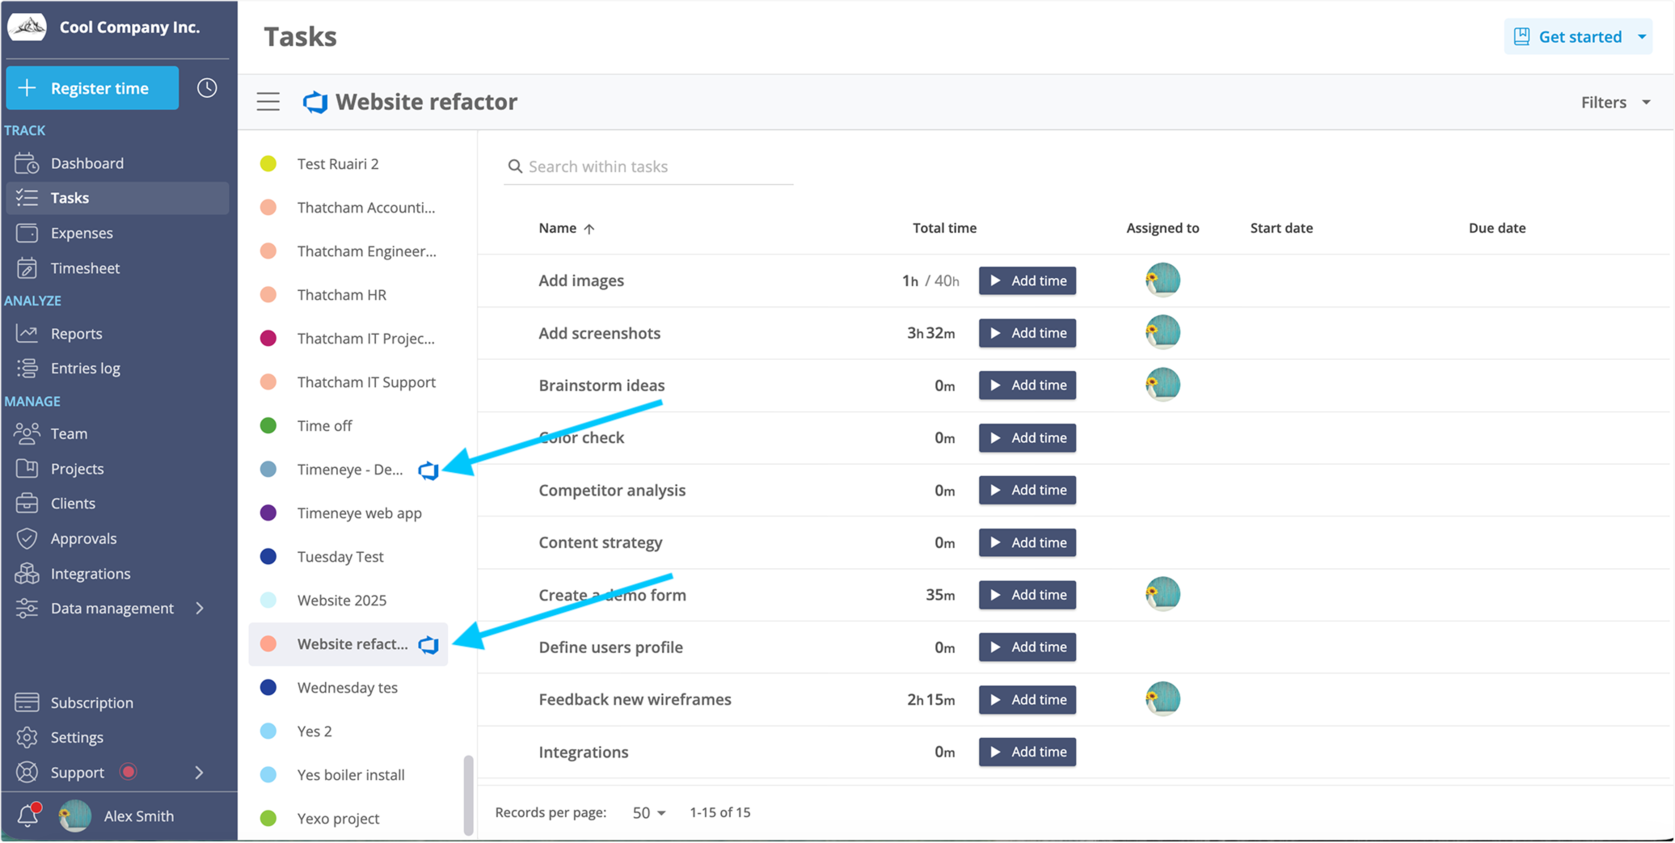1675x843 pixels.
Task: Click the hamburger menu icon next to Website refactor
Action: pyautogui.click(x=268, y=102)
